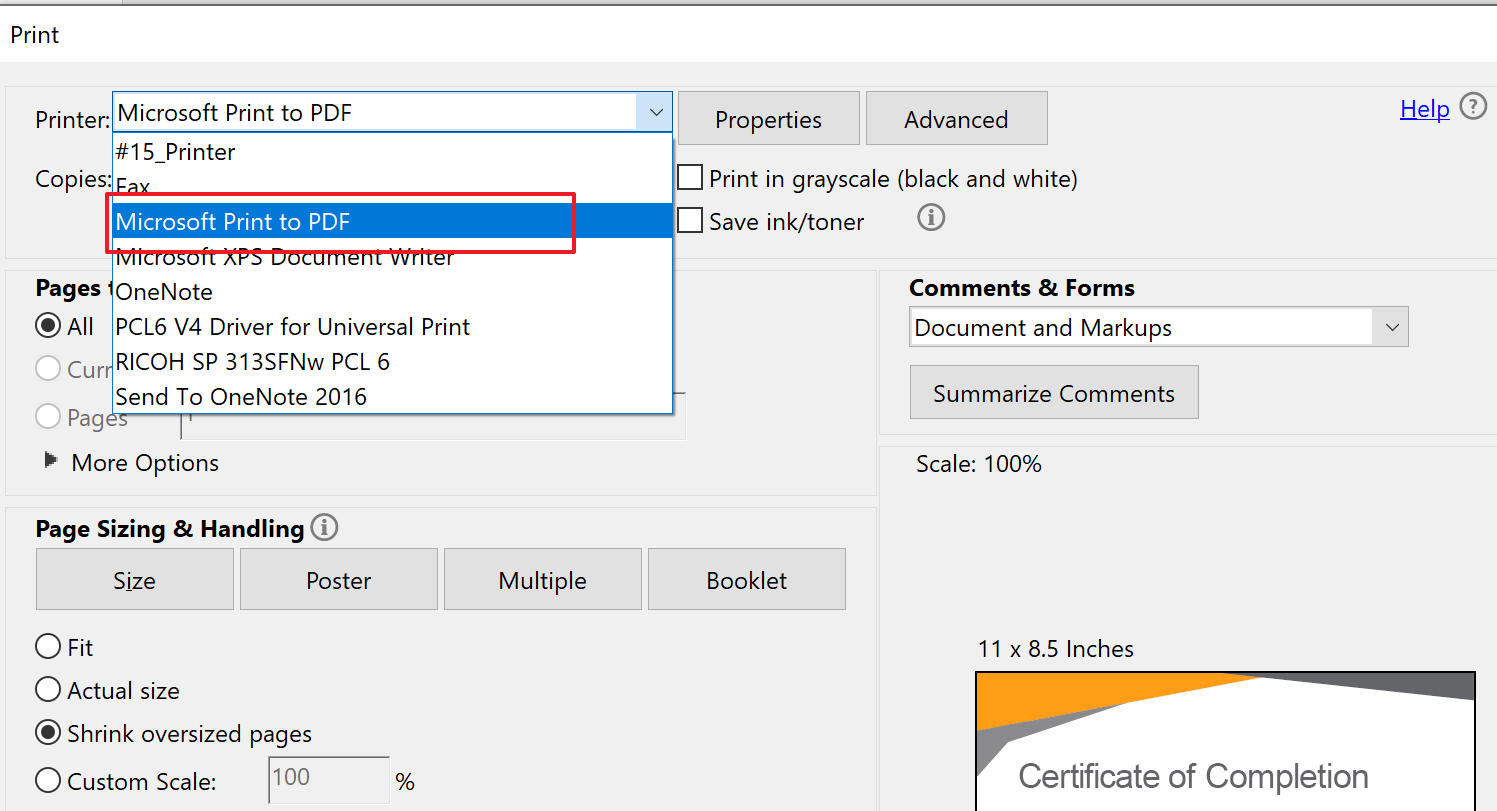Select Send To OneNote 2016 printer
Screen dimensions: 1497x811
tap(242, 396)
